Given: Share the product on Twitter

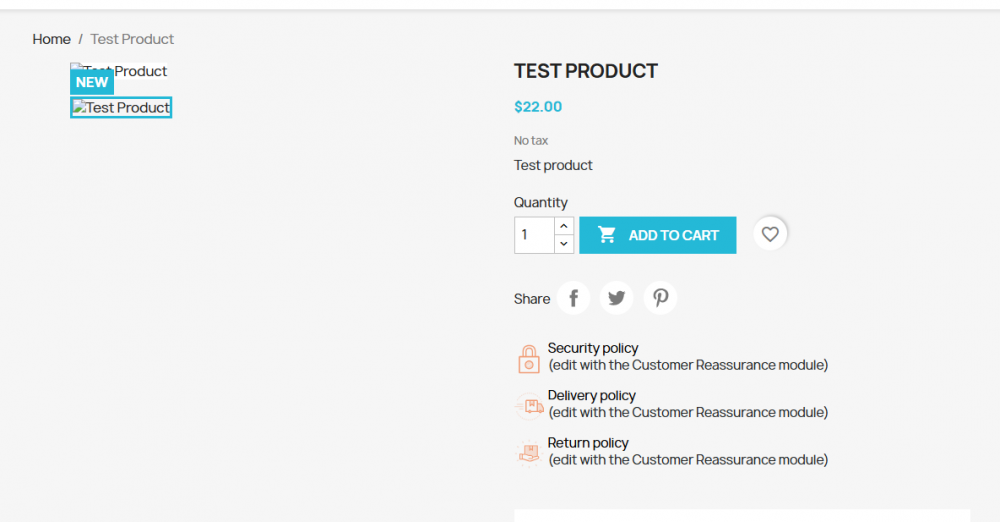Looking at the screenshot, I should tap(617, 298).
